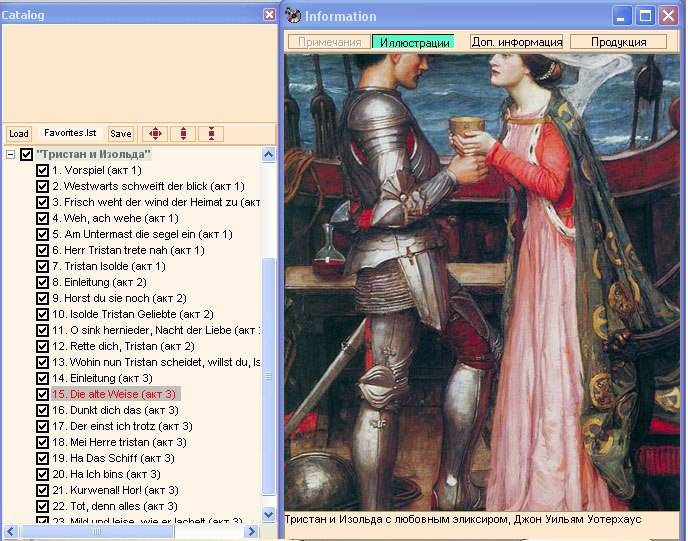Click the Tristan and Isolde painting illustration
The width and height of the screenshot is (688, 541).
(x=482, y=282)
